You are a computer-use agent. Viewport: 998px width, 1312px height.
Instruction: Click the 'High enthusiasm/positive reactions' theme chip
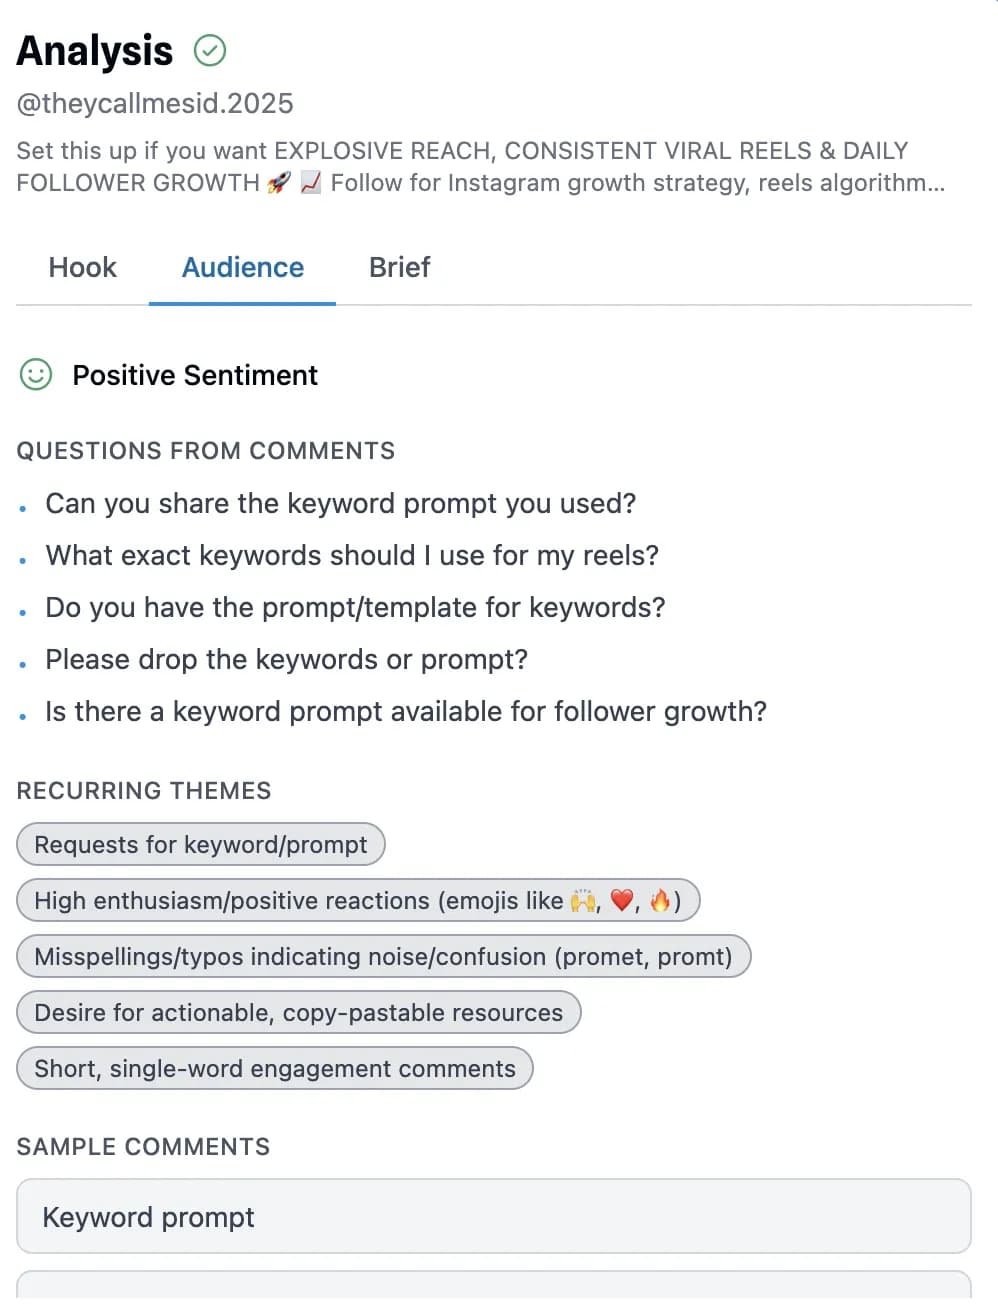pyautogui.click(x=357, y=901)
